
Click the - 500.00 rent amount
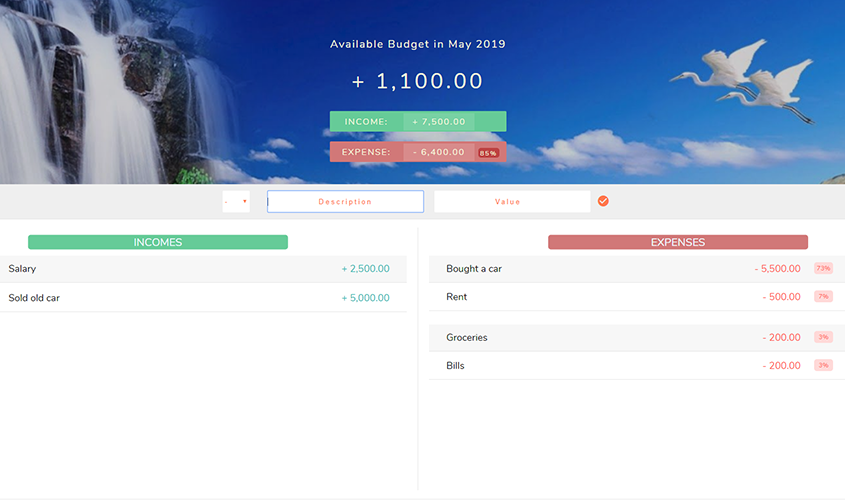781,297
